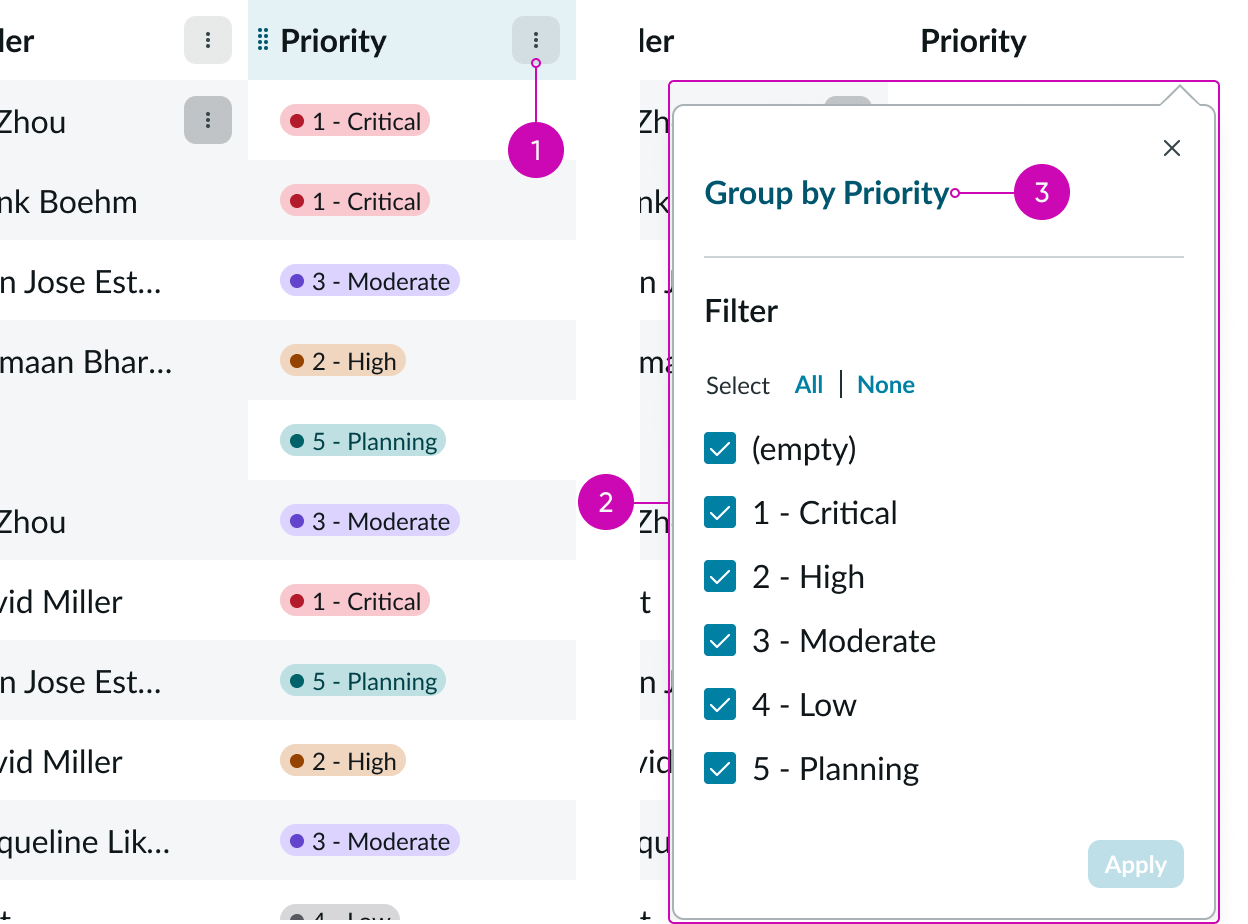Dismiss the filter popup with the X icon
1248x924 pixels.
1171,147
